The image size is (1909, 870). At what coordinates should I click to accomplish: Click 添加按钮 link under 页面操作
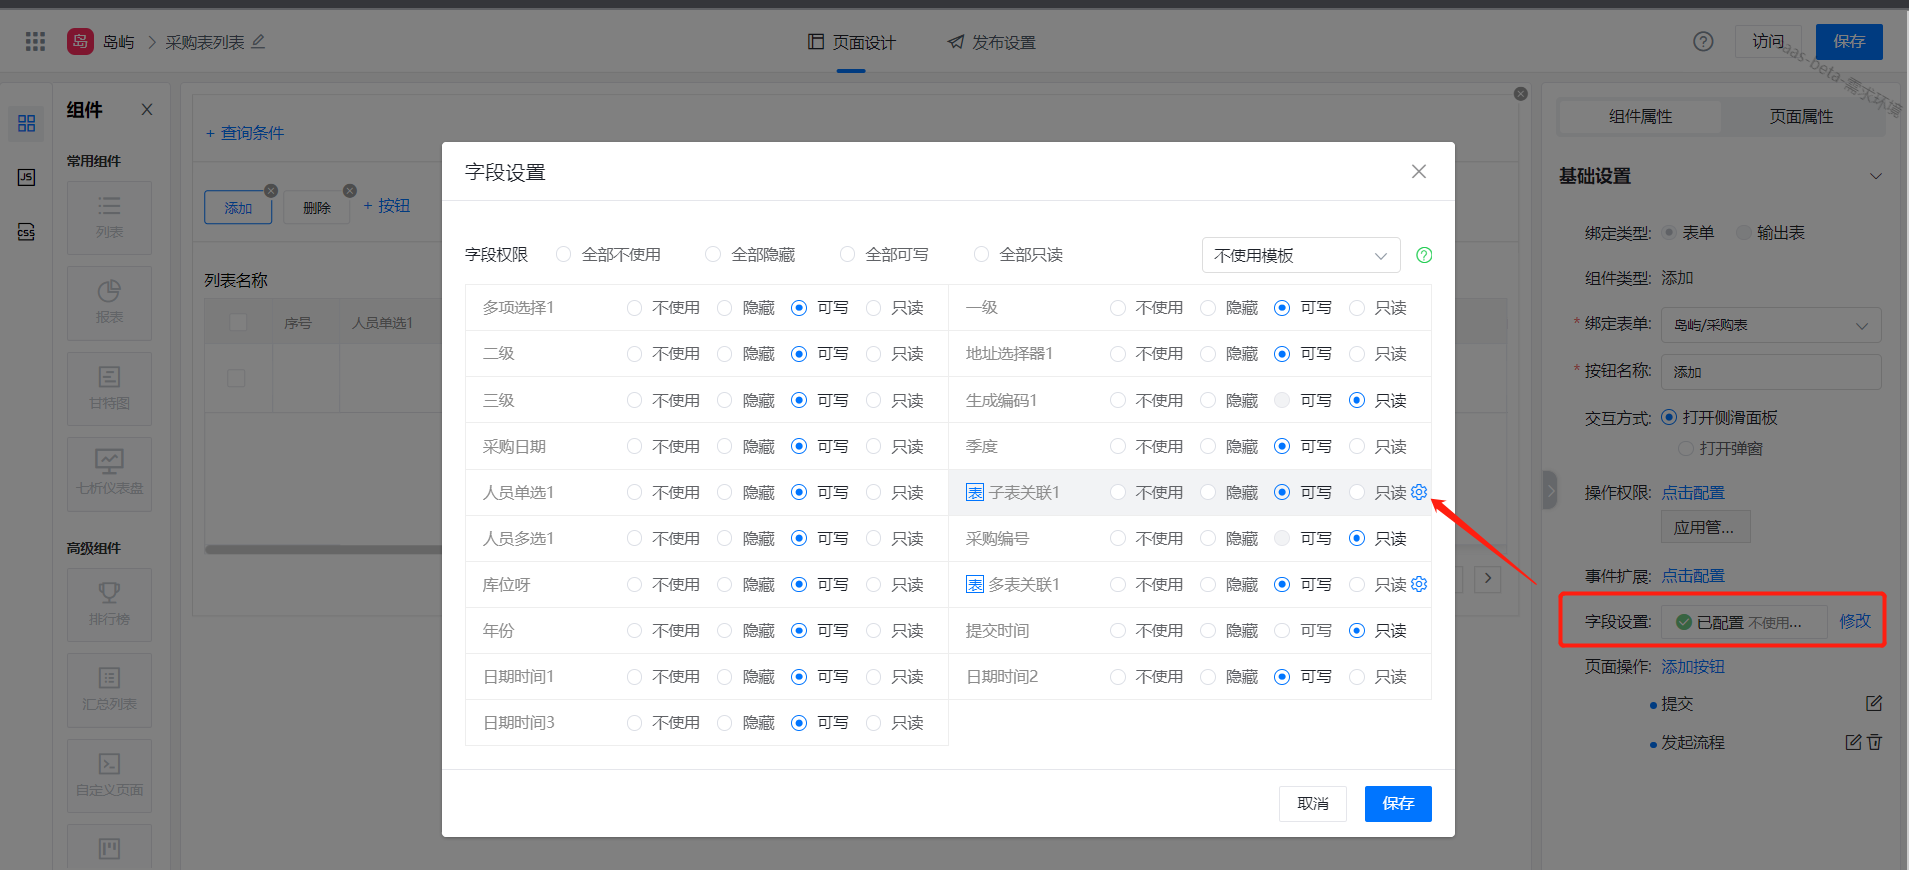1693,666
